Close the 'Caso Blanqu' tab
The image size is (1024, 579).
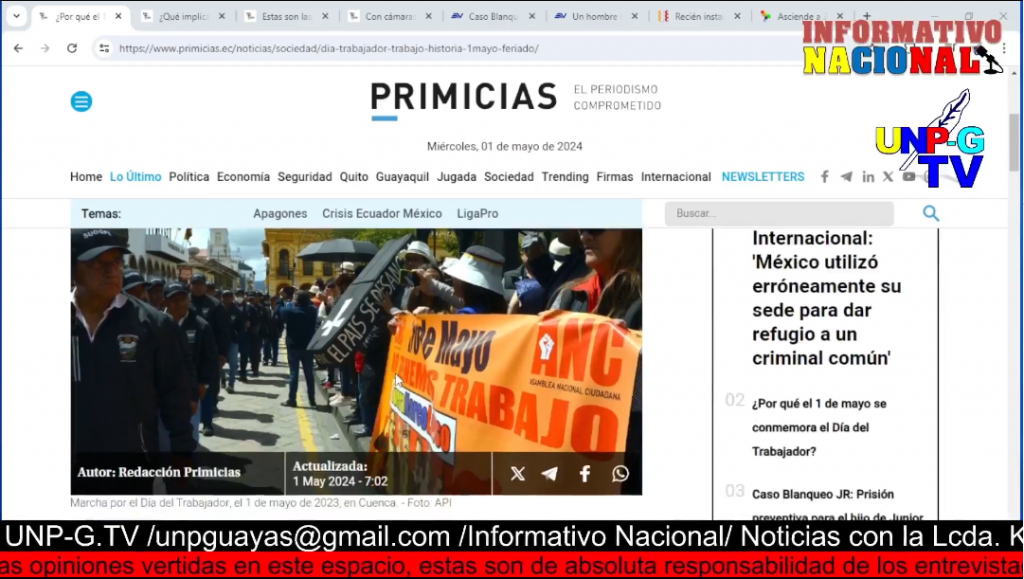532,16
